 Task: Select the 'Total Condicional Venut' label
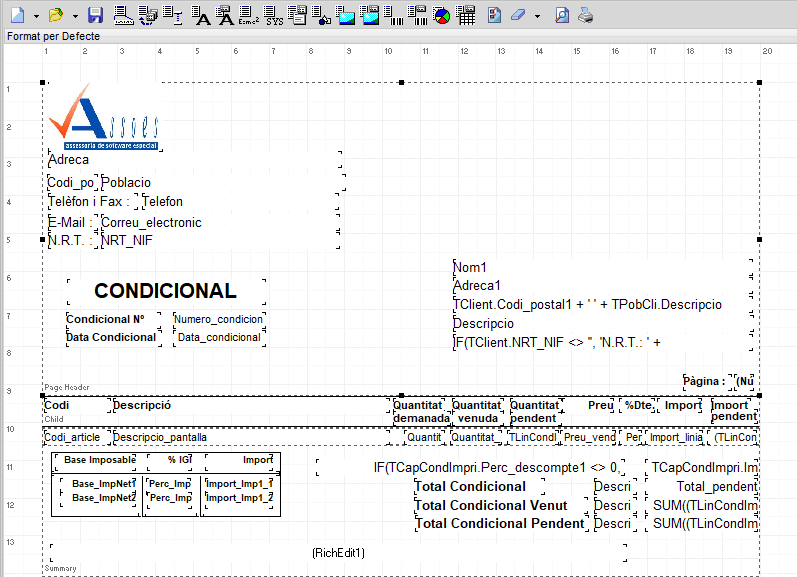500,505
